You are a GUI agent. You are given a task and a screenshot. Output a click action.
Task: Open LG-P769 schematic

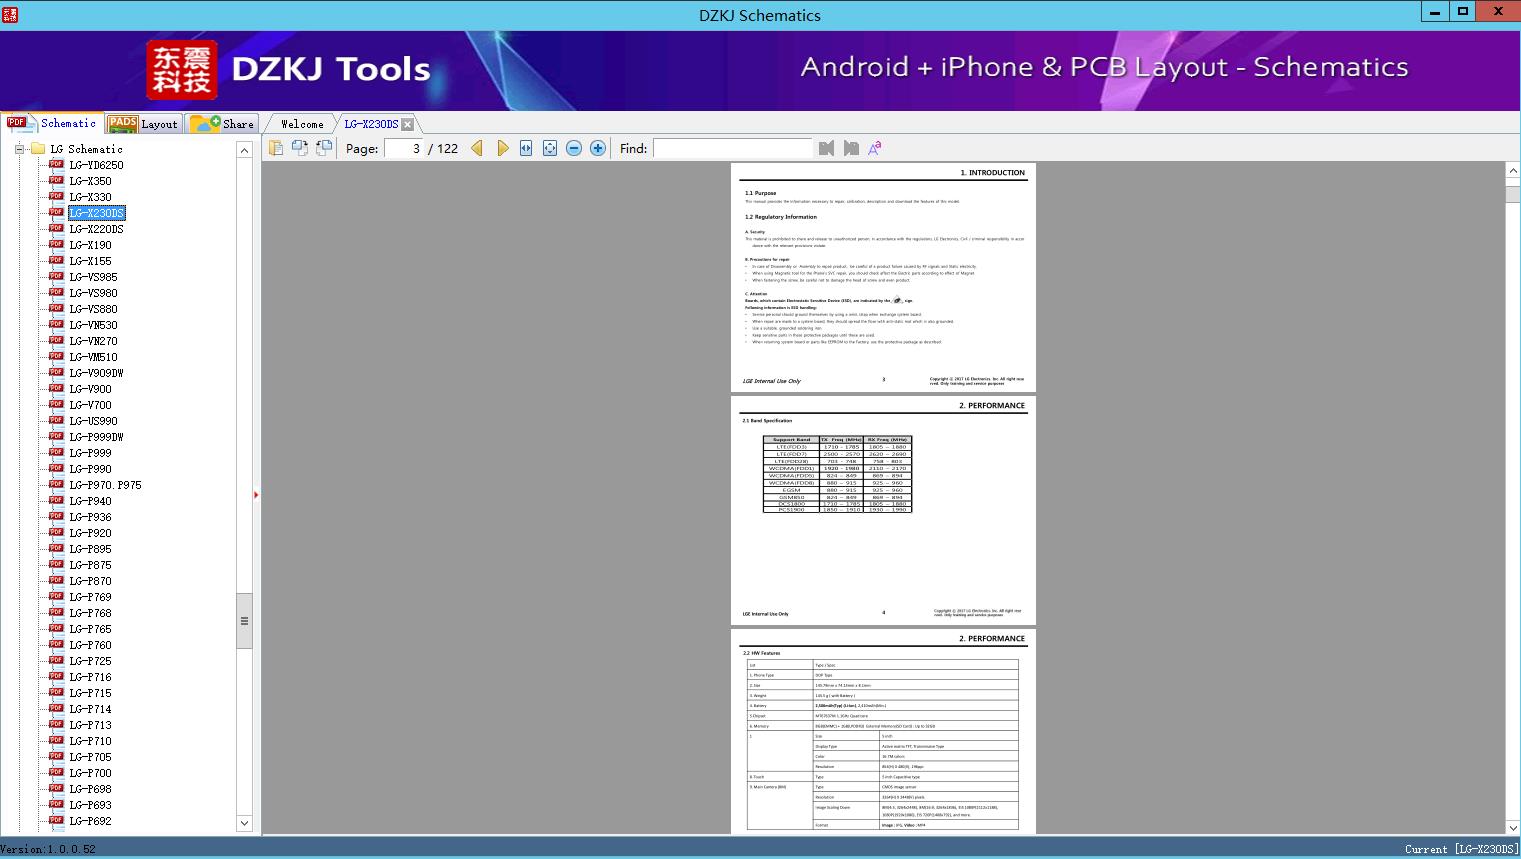90,597
